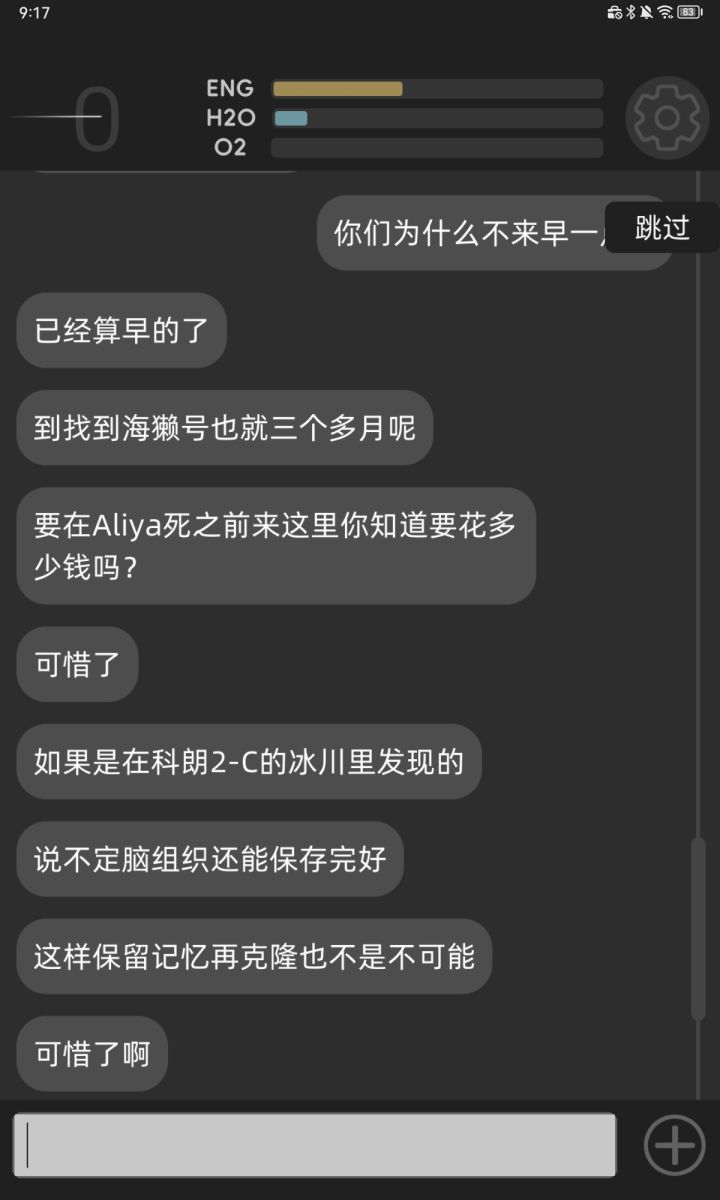Select the message mentioning Aliya's death
This screenshot has height=1200, width=720.
pos(276,546)
